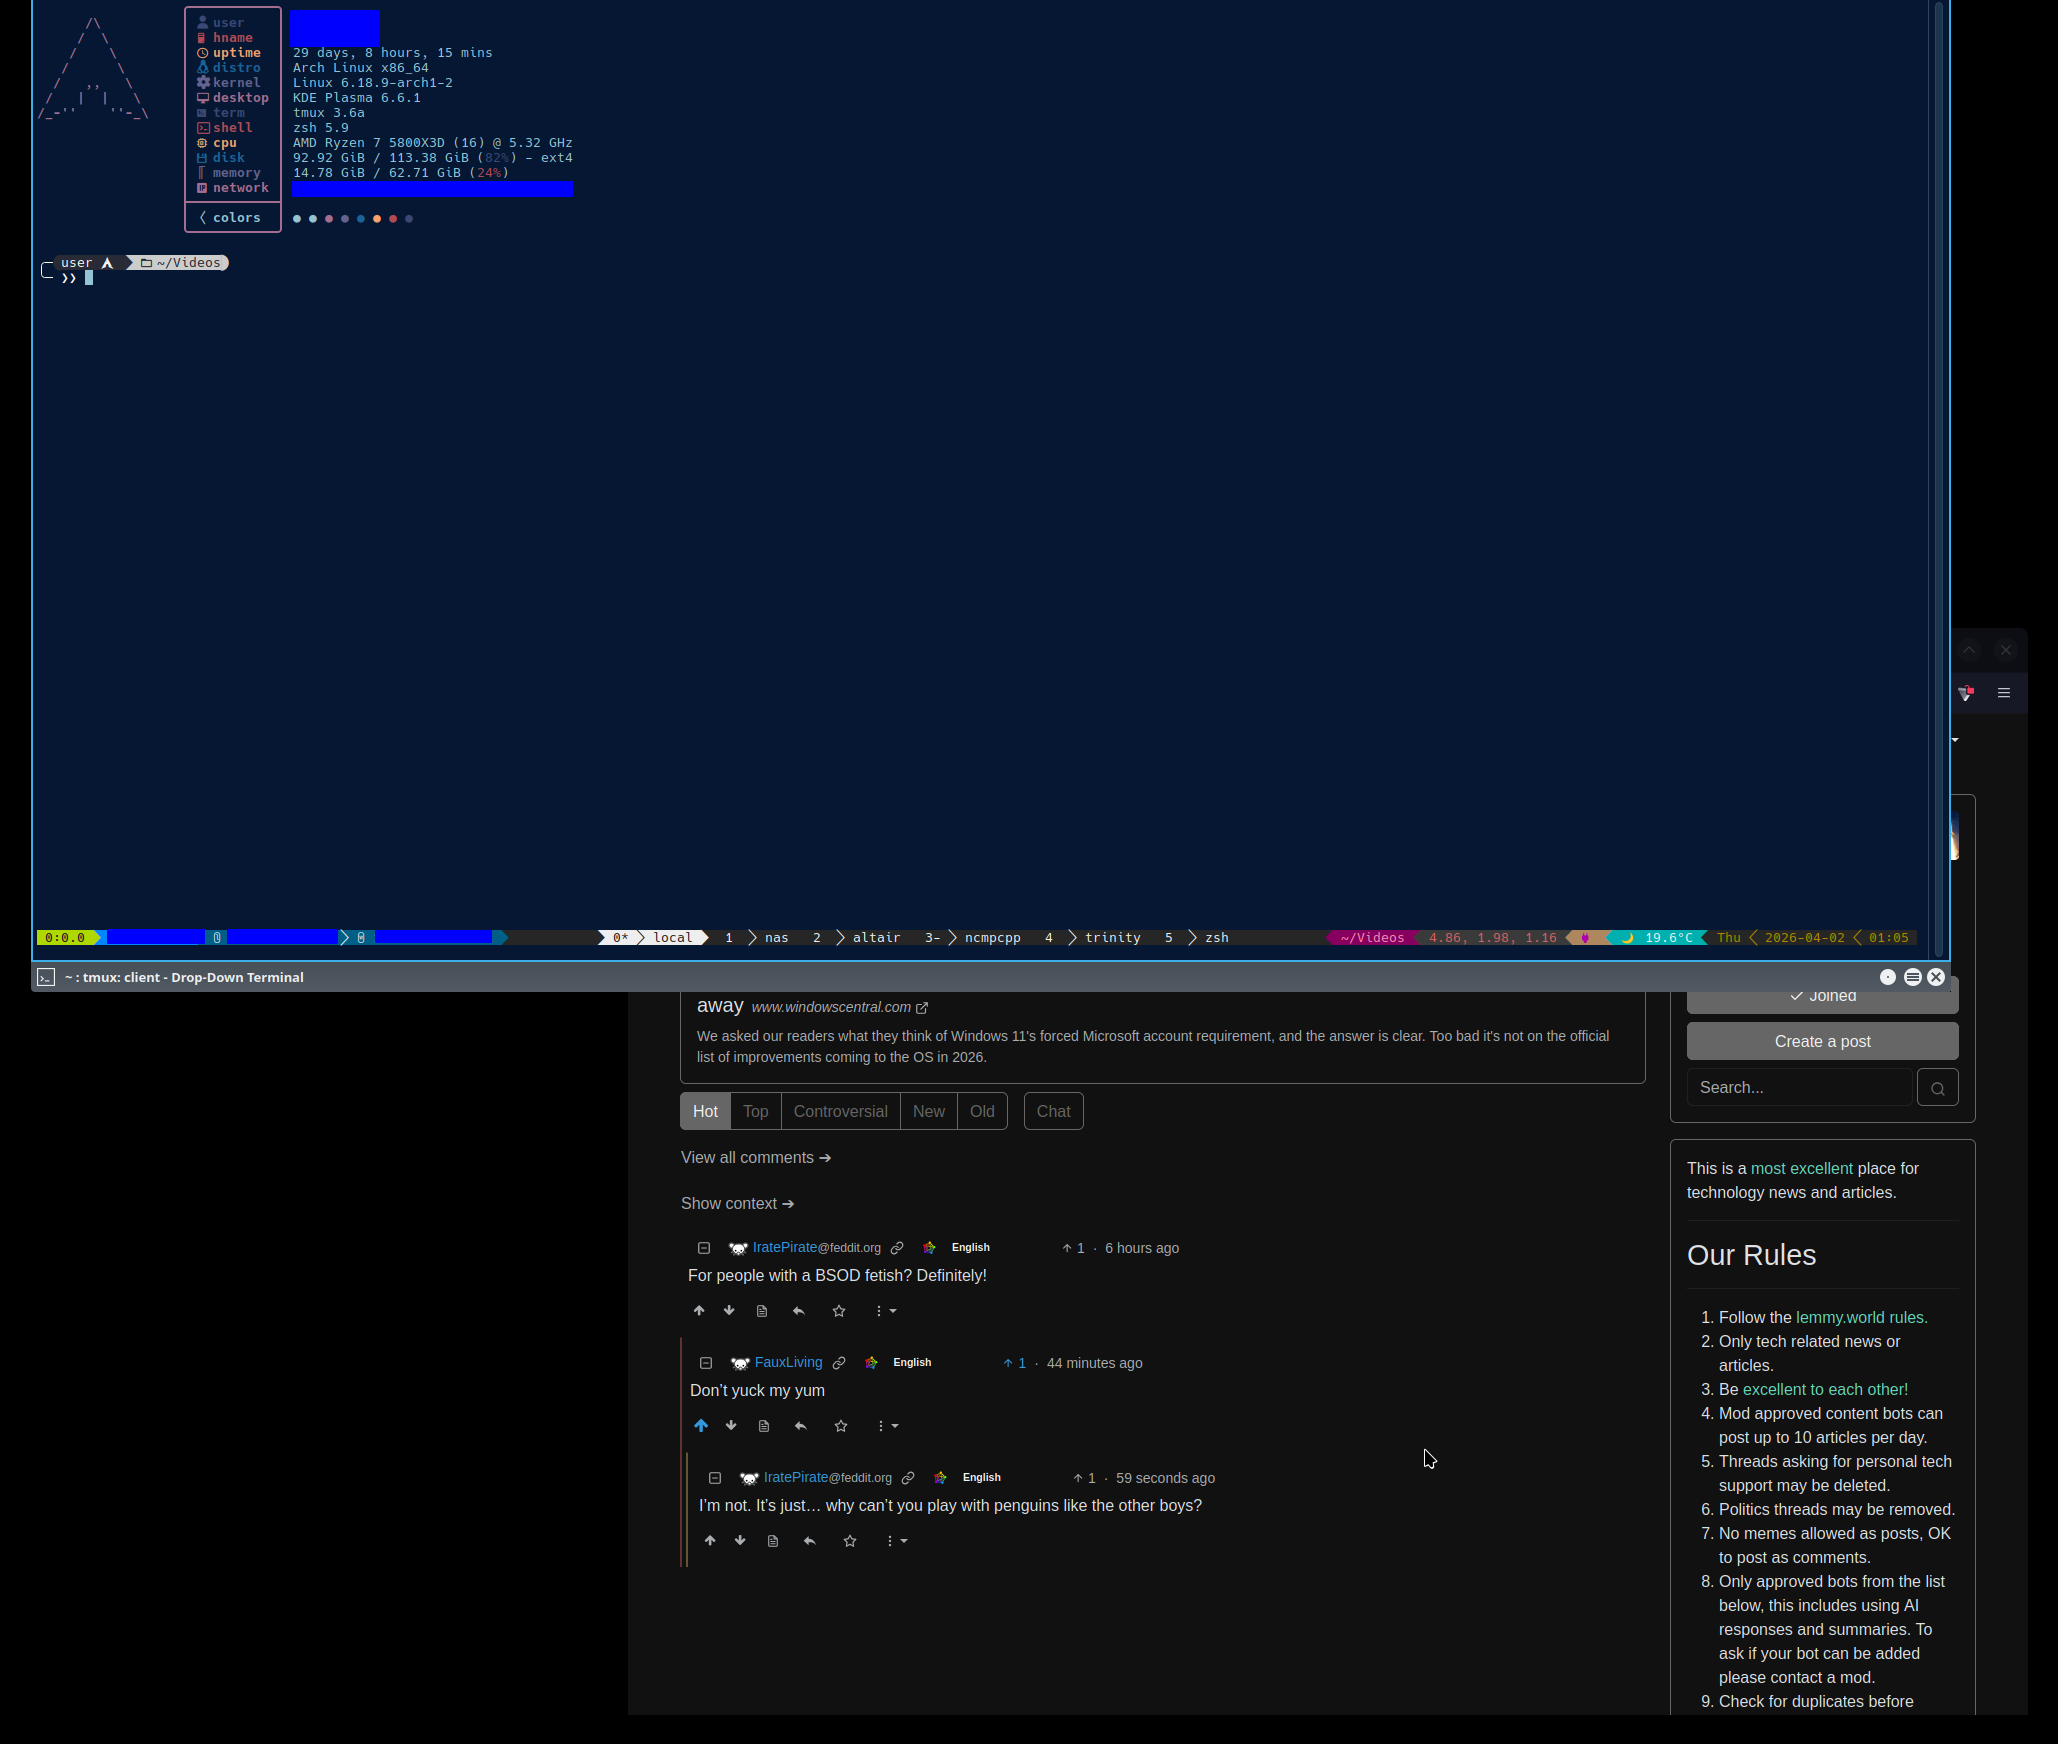The width and height of the screenshot is (2058, 1744).
Task: Click the fediverse icon on the 6 hours ago comment
Action: 929,1248
